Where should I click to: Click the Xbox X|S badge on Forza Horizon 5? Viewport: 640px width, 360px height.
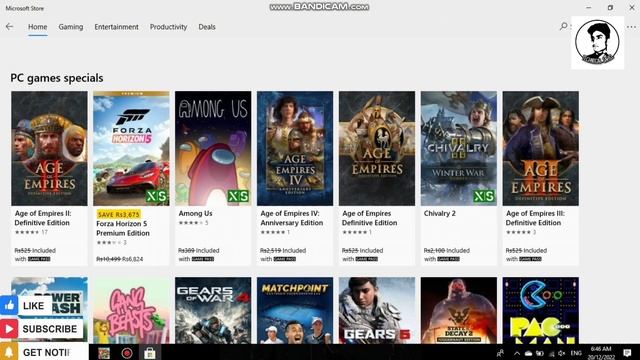pyautogui.click(x=157, y=196)
